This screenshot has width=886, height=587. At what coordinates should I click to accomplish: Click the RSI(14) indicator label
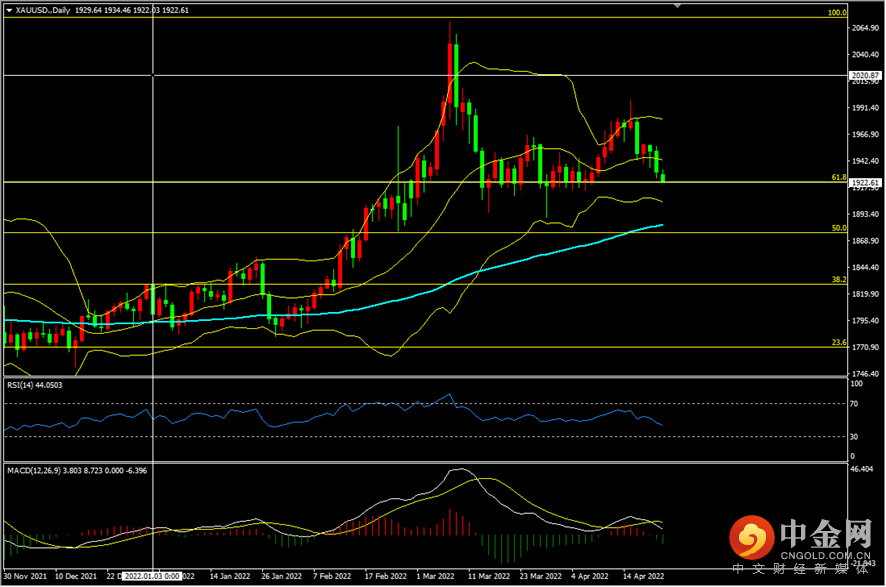[x=34, y=385]
